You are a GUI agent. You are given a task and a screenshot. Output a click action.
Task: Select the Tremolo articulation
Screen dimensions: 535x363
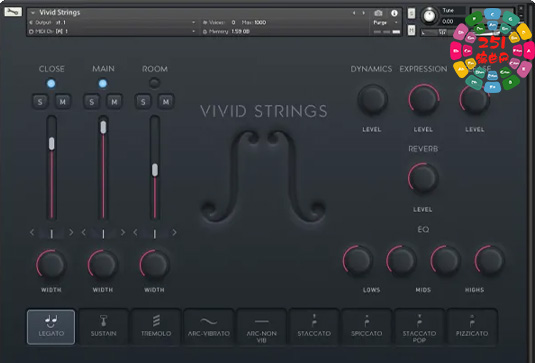click(x=156, y=327)
